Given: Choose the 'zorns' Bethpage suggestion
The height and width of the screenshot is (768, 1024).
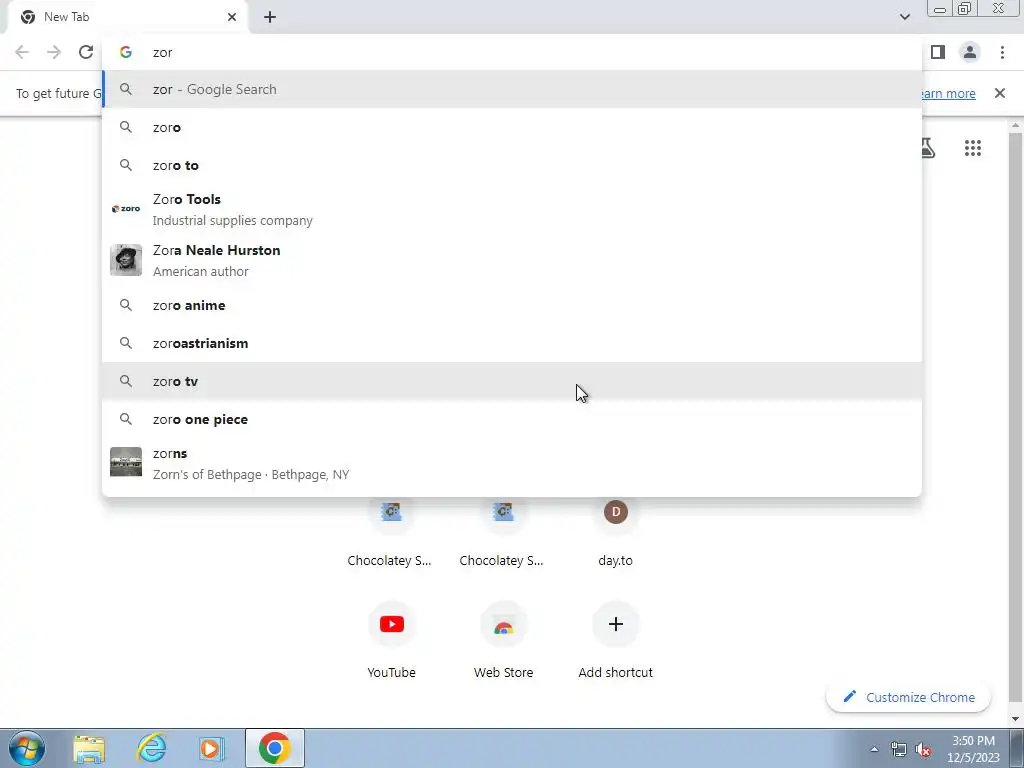Looking at the screenshot, I should coord(513,463).
